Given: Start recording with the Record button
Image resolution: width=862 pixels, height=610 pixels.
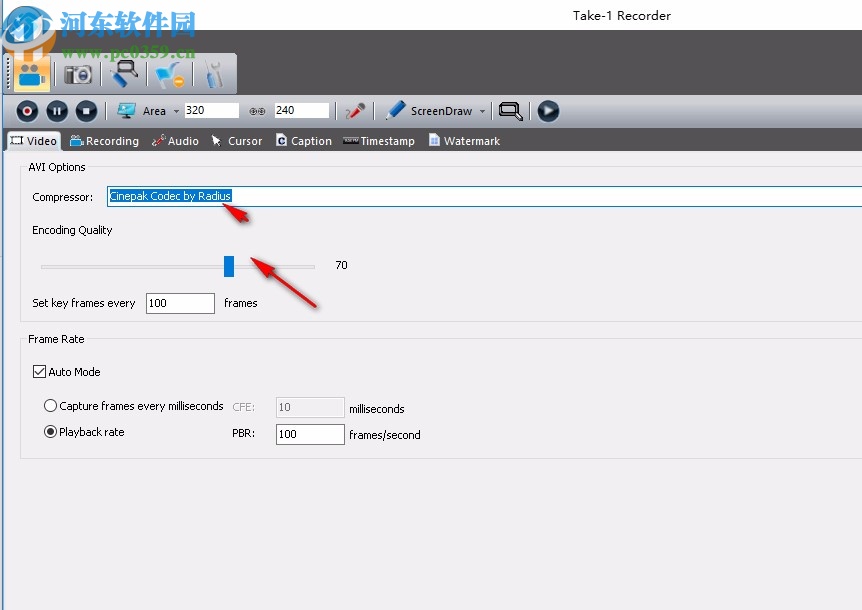Looking at the screenshot, I should point(27,111).
